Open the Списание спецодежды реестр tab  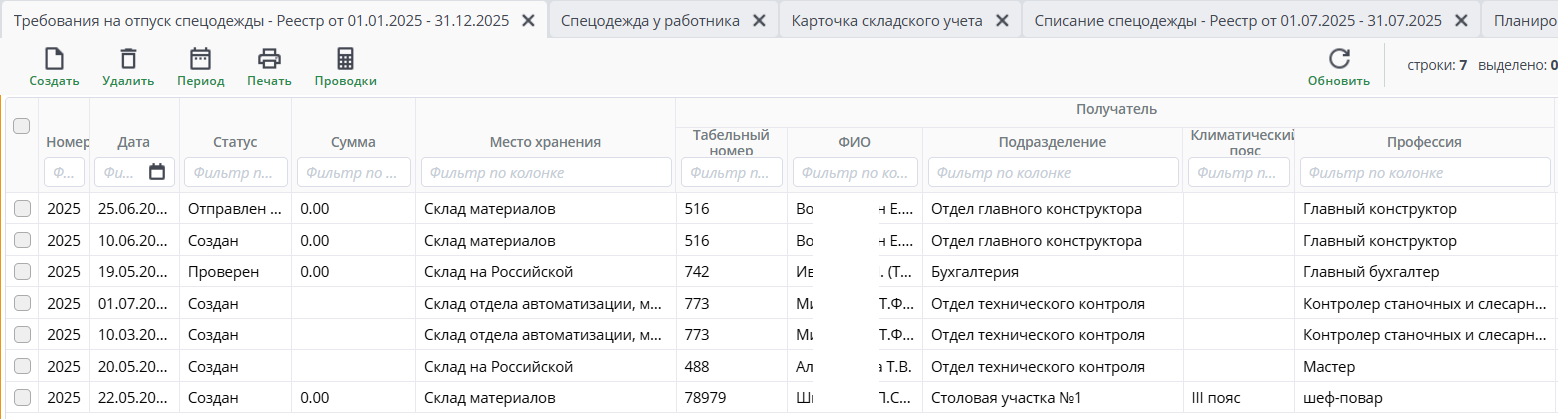pyautogui.click(x=1237, y=20)
